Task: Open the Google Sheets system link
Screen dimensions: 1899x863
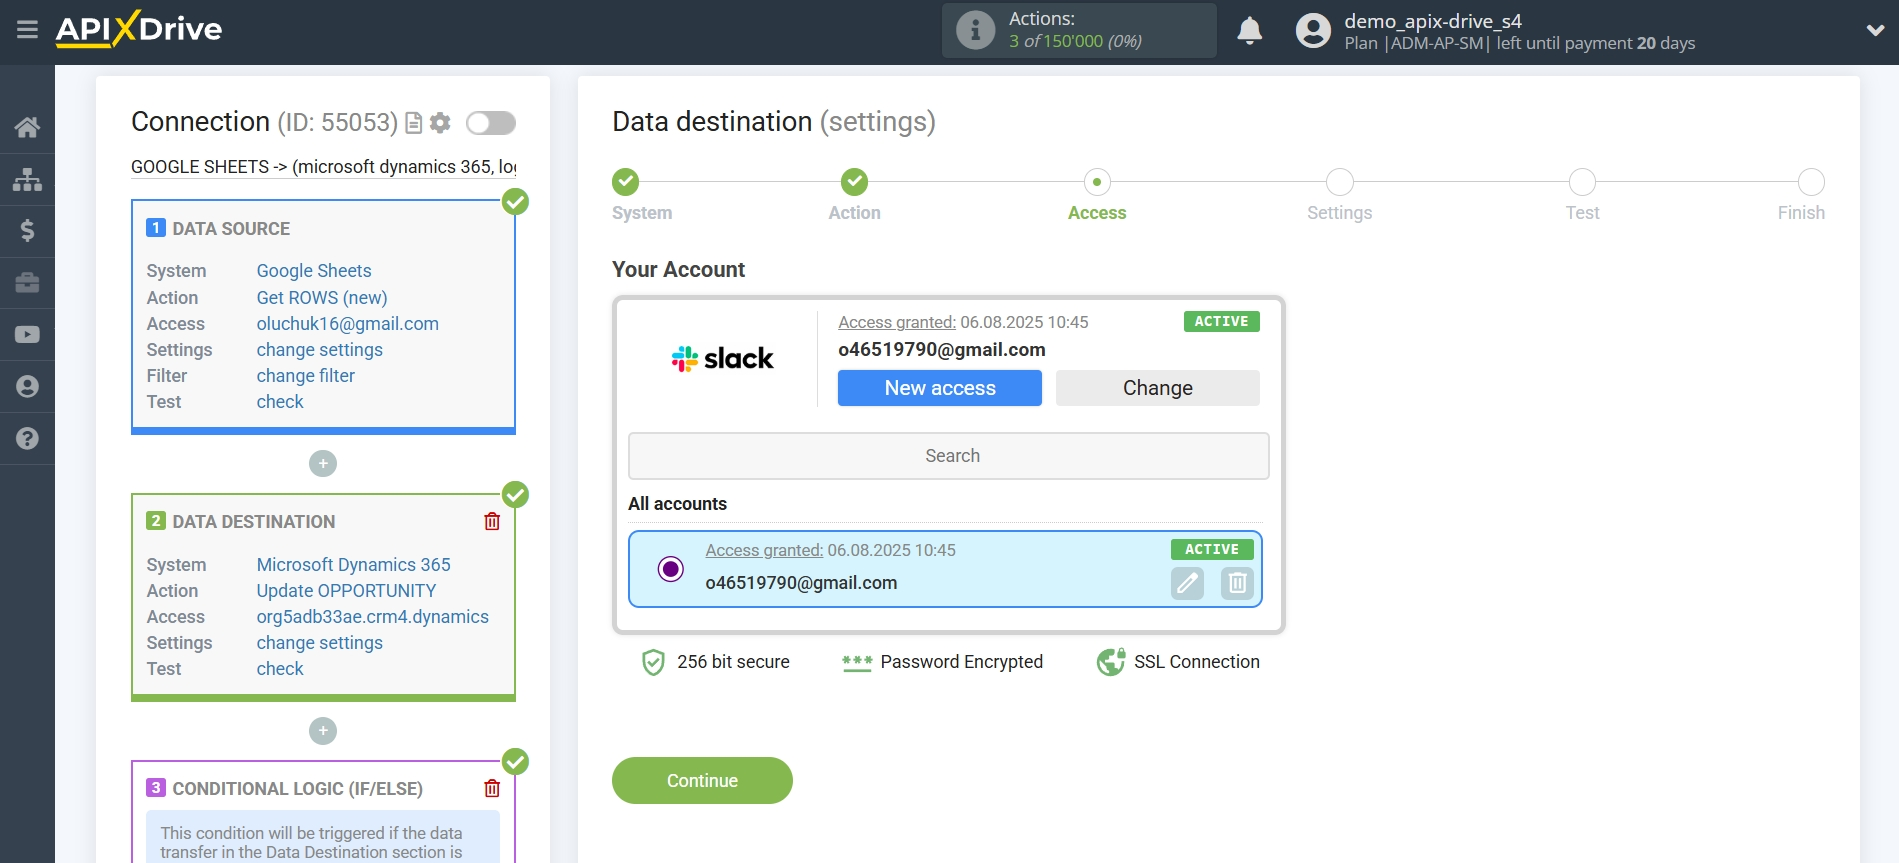Action: (314, 271)
